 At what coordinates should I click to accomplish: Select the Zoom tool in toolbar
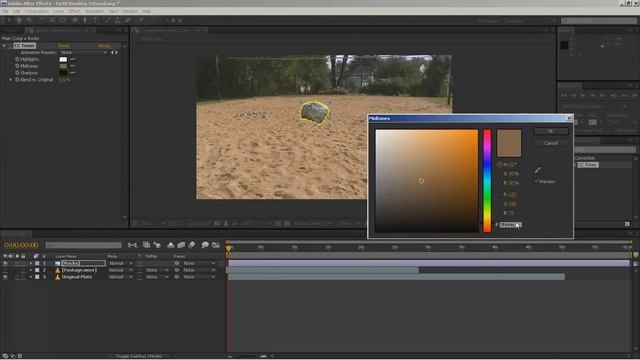[x=29, y=20]
